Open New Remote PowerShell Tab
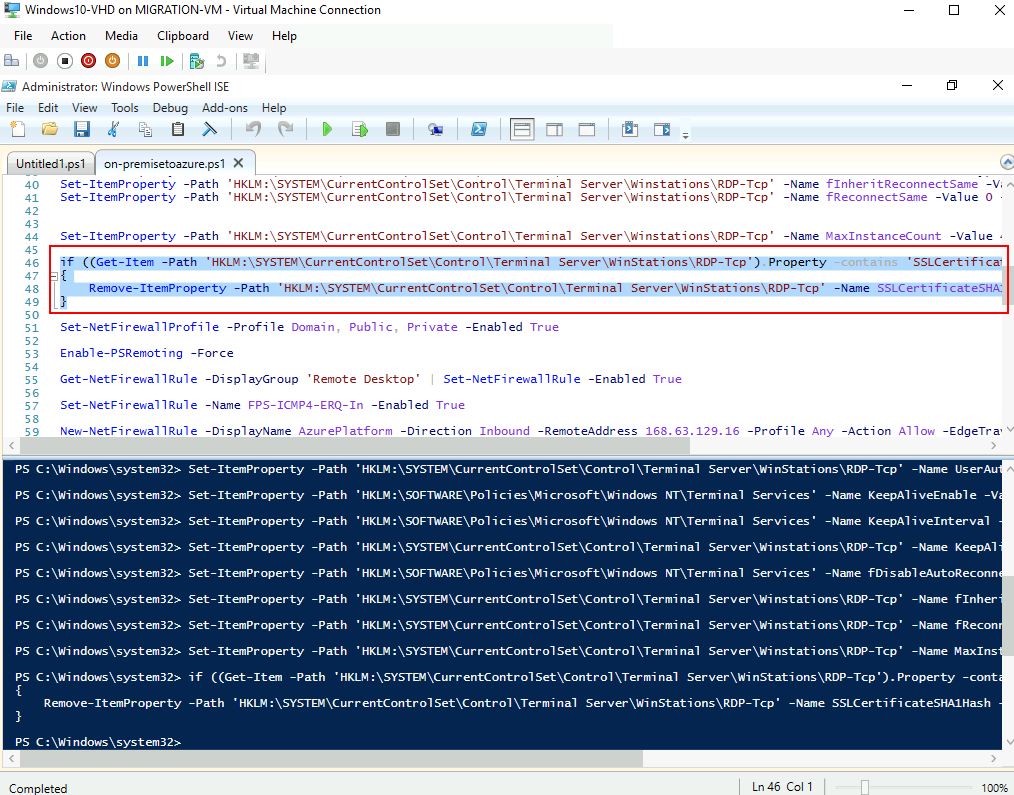This screenshot has width=1014, height=795. pos(435,129)
